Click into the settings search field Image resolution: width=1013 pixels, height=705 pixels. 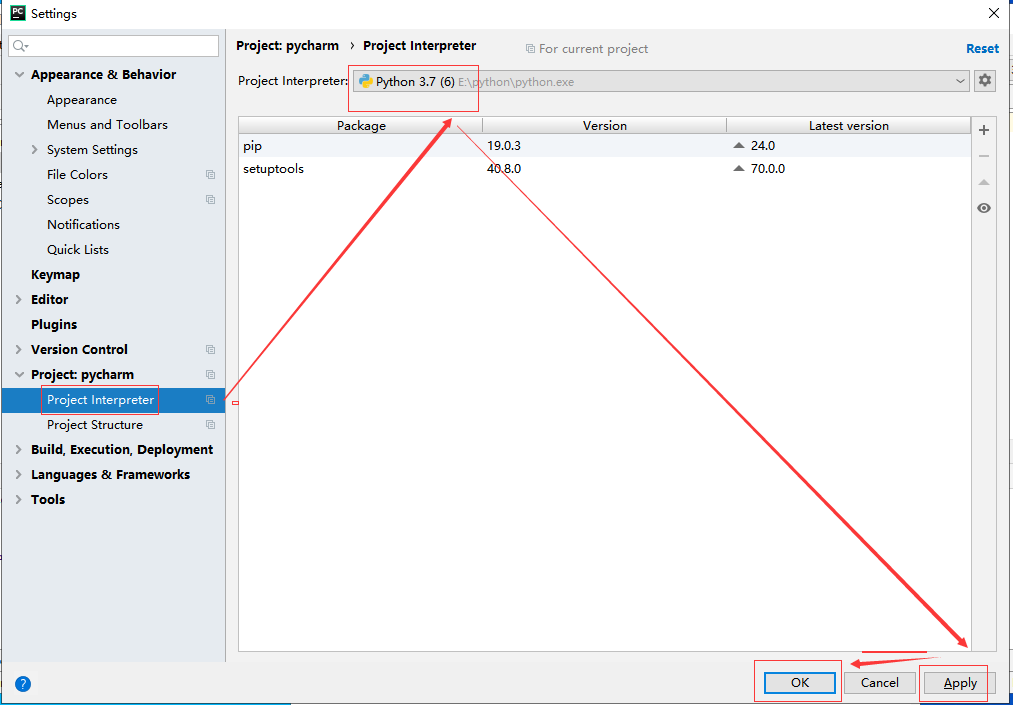coord(114,46)
